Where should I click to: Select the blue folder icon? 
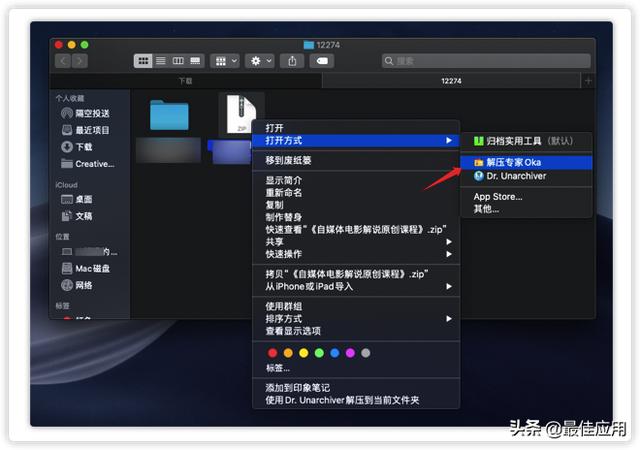tap(169, 115)
